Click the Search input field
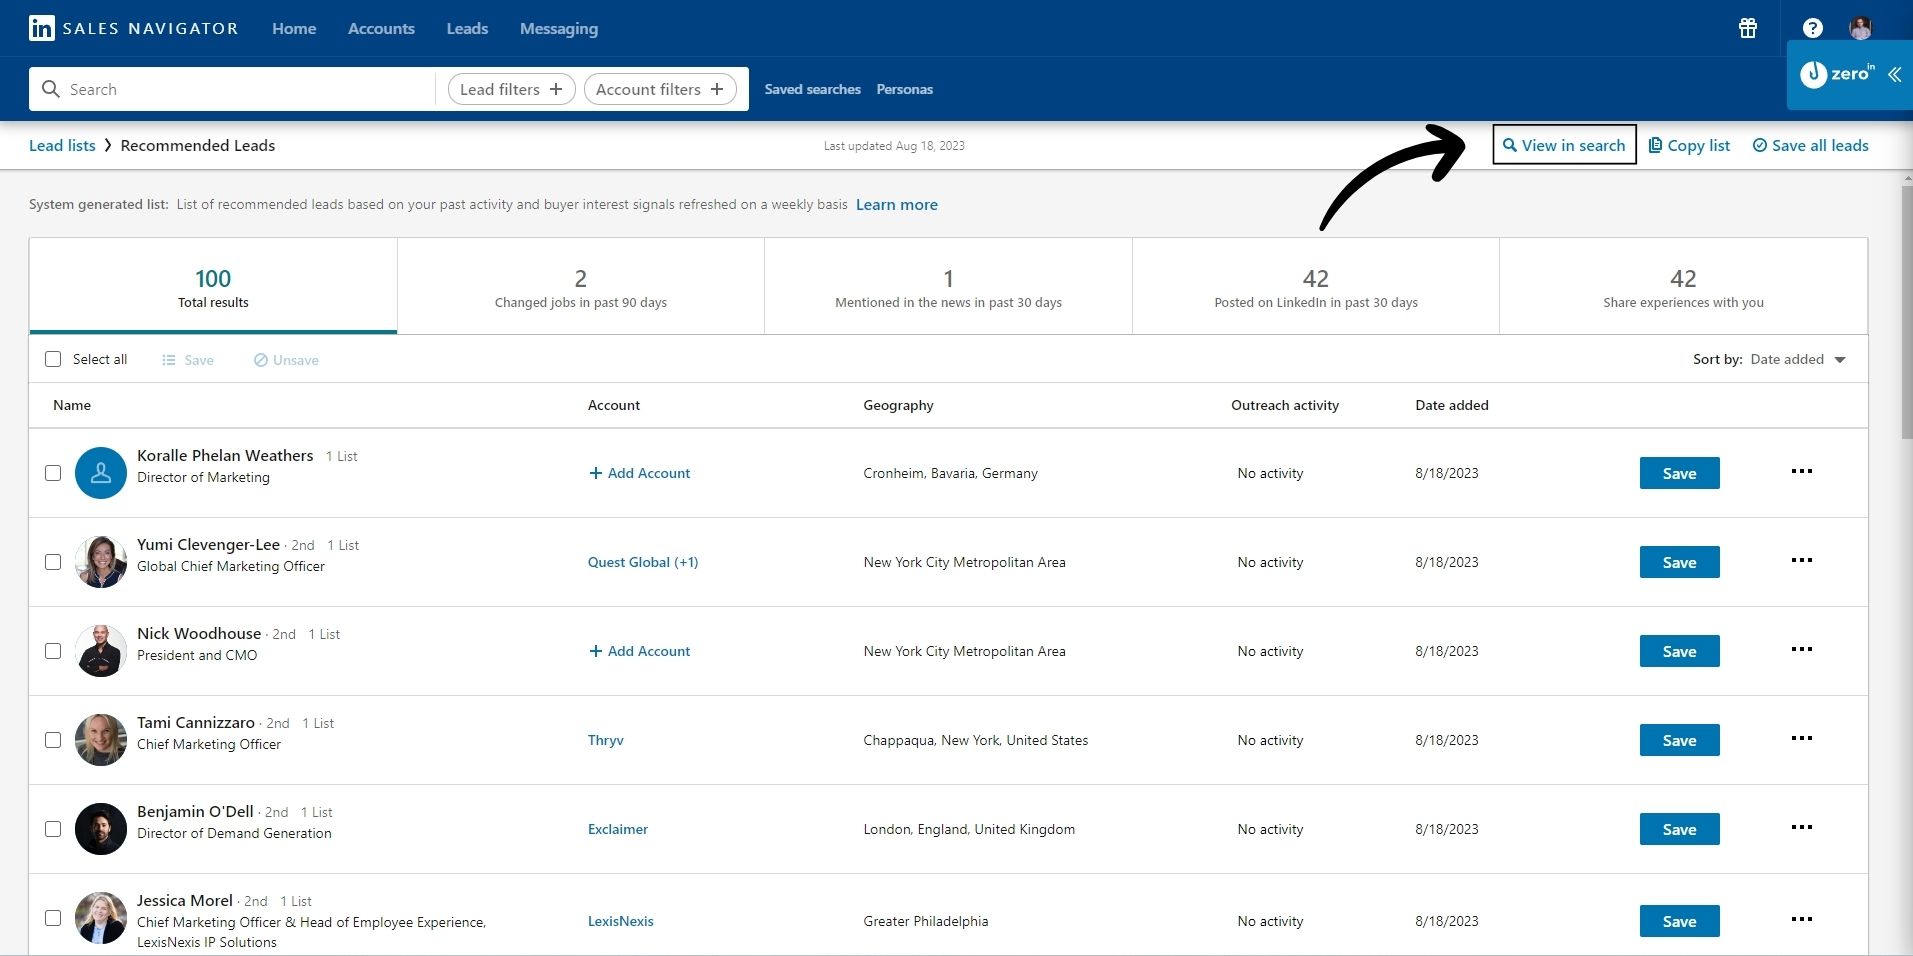 pyautogui.click(x=232, y=89)
